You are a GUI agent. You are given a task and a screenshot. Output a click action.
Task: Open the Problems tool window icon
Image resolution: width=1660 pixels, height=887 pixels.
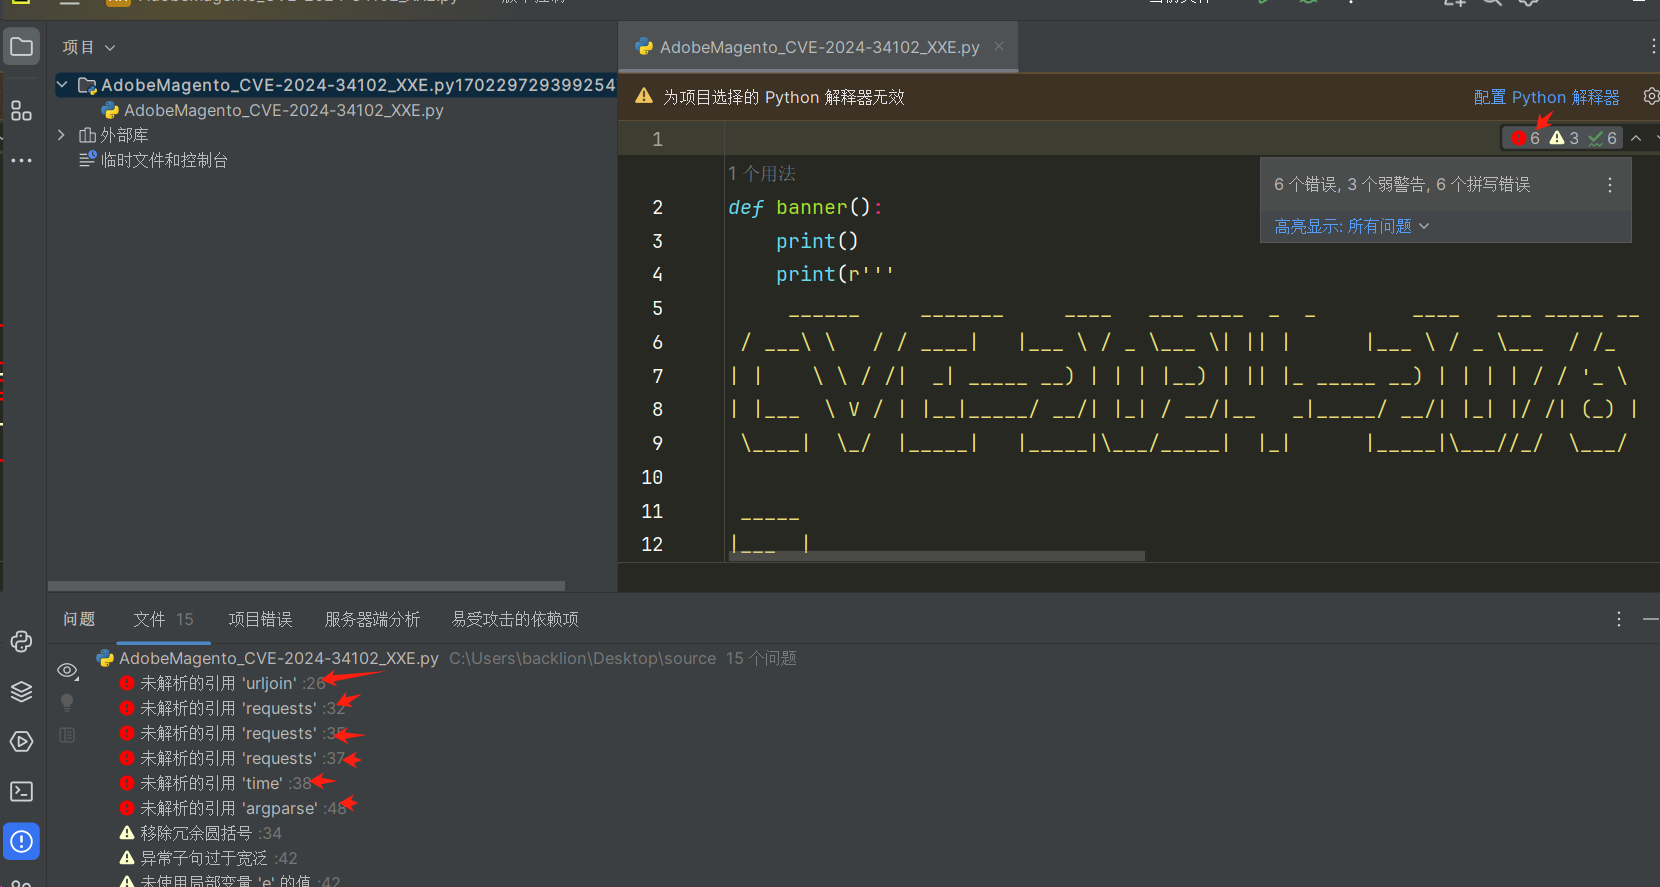pyautogui.click(x=21, y=841)
